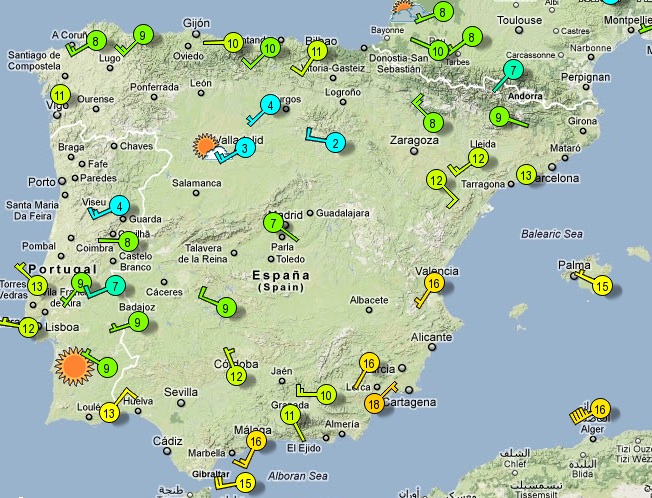
Task: Select the 16 wind marker at Valencia
Action: 434,284
